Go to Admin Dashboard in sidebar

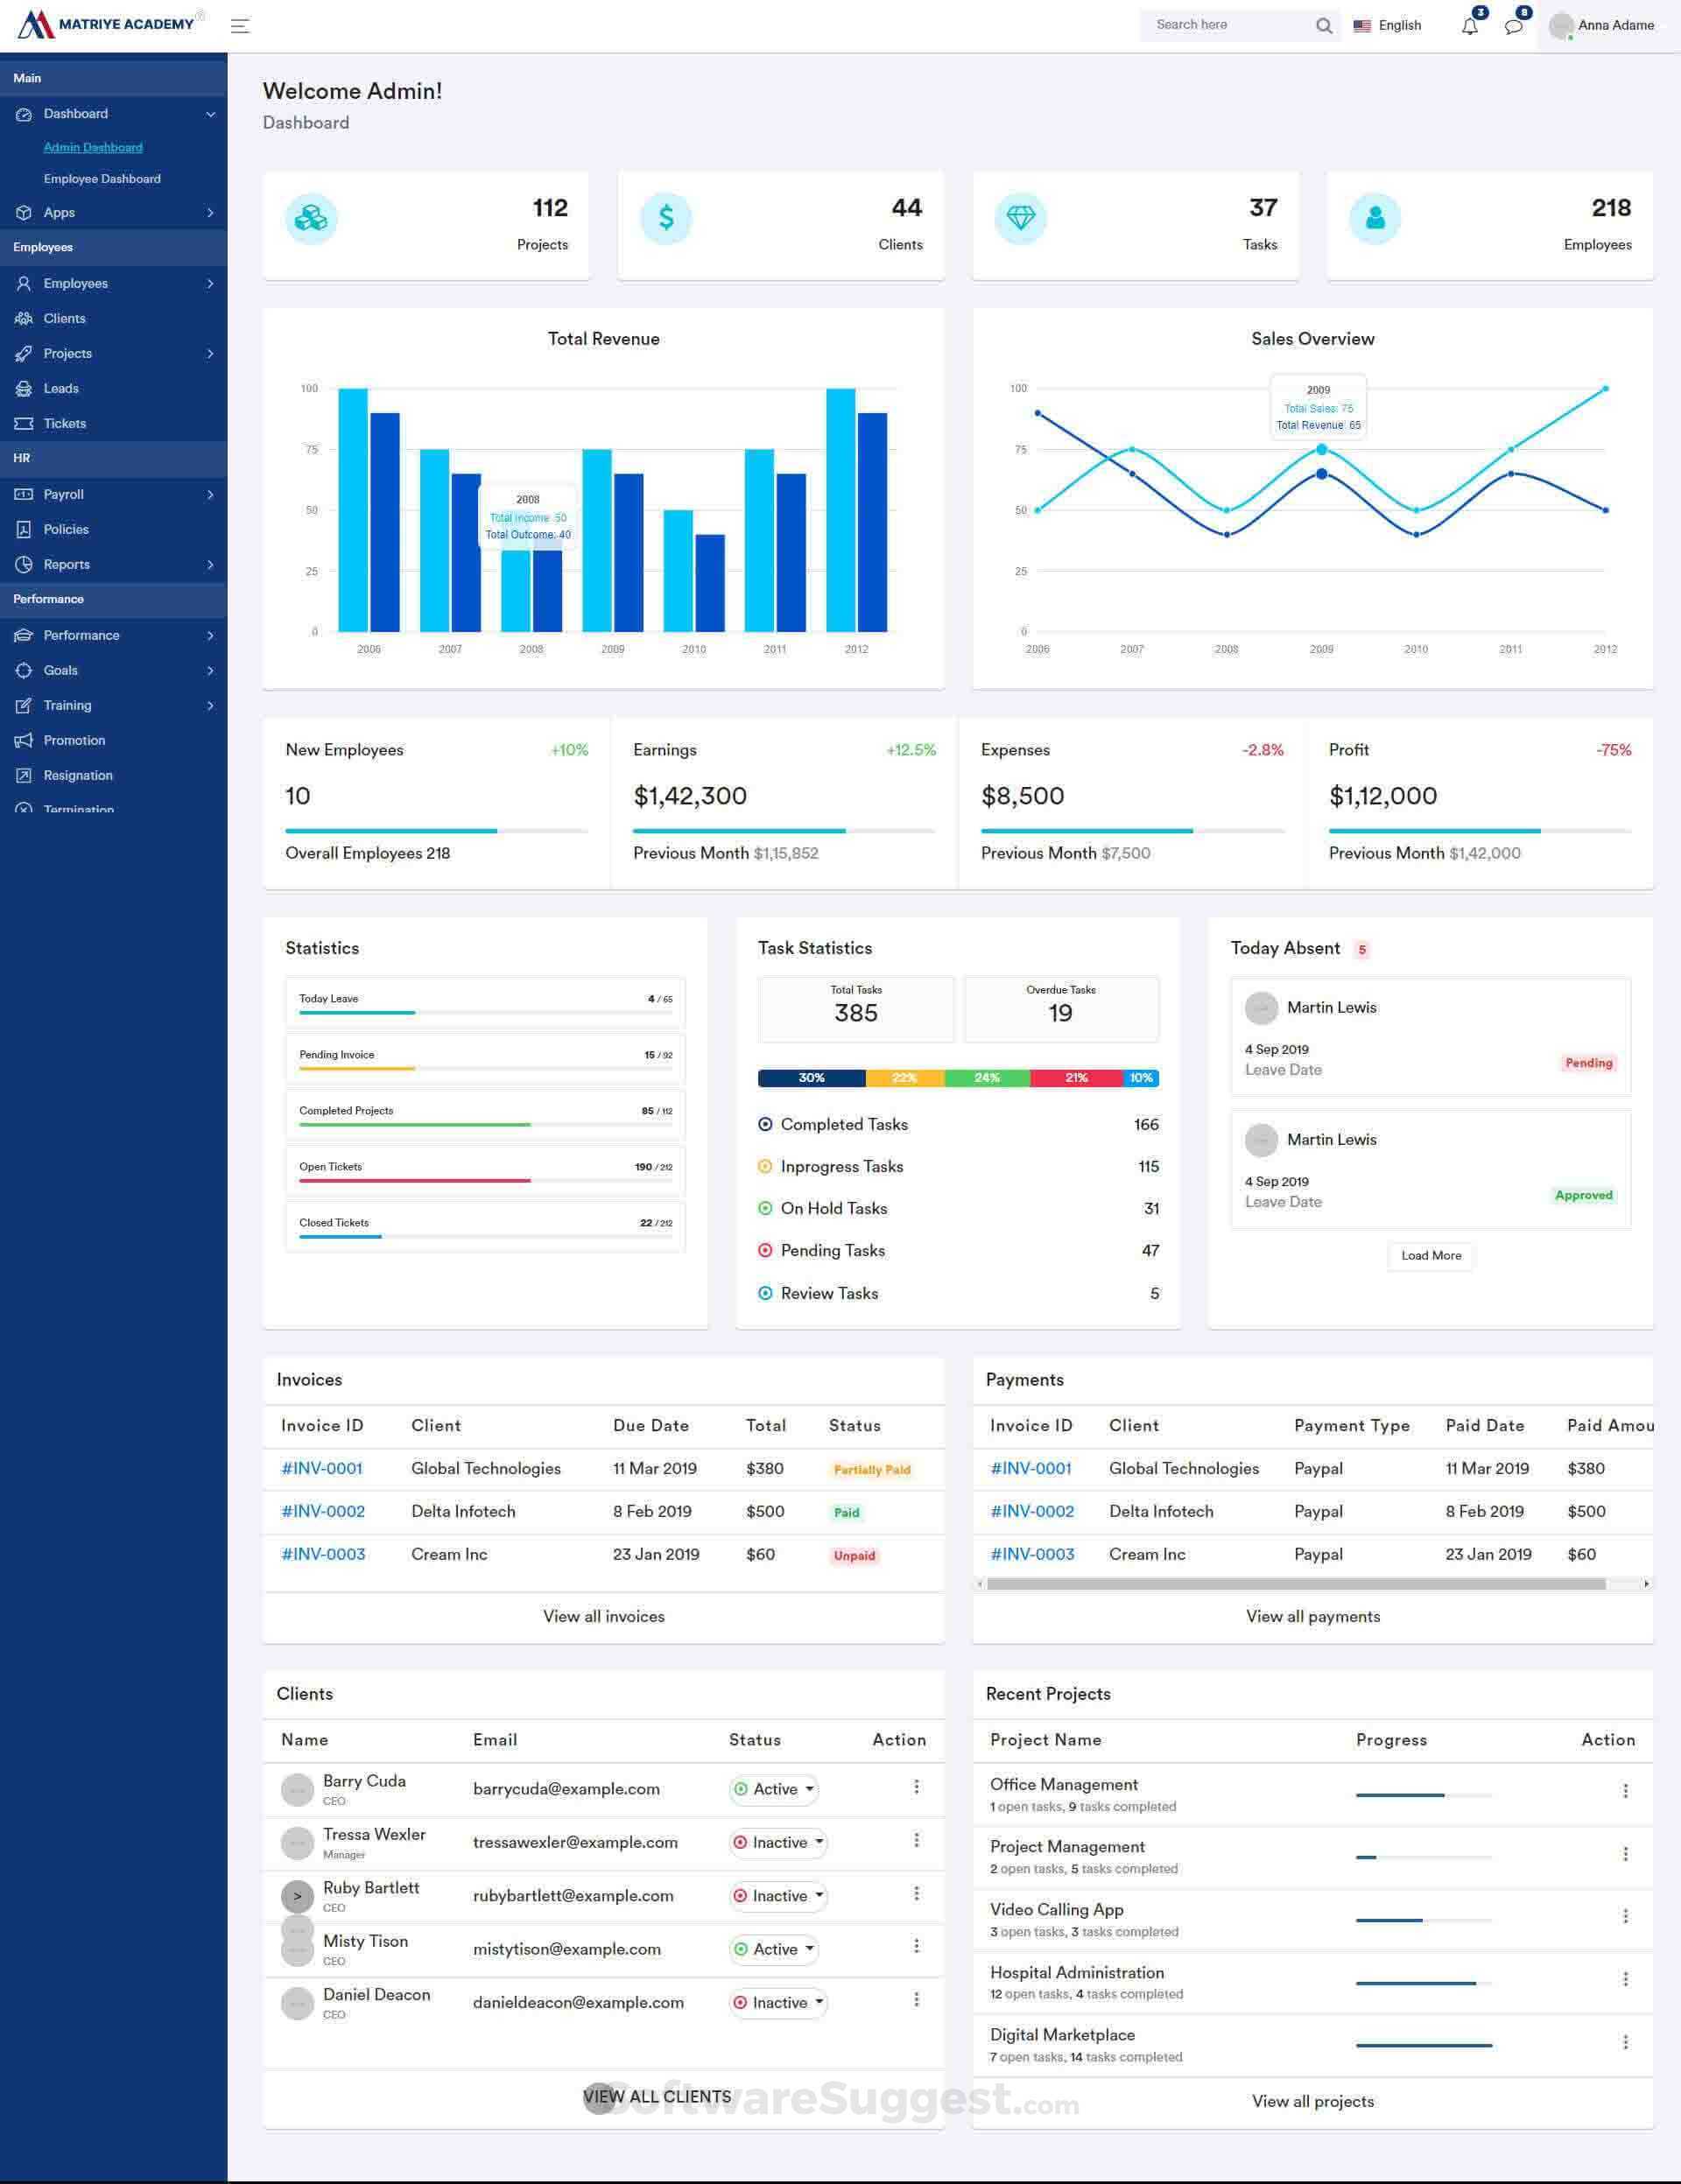(x=93, y=147)
